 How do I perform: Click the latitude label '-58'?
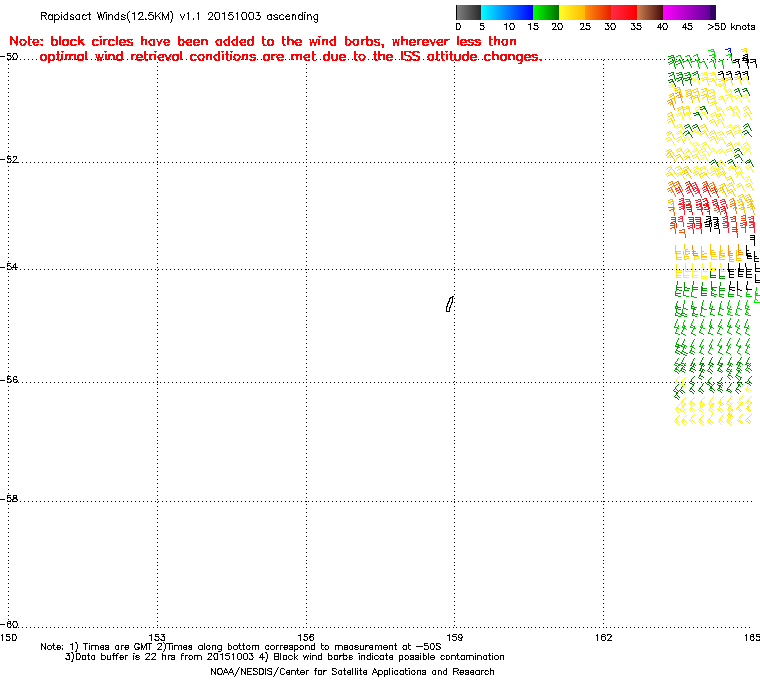tap(9, 498)
